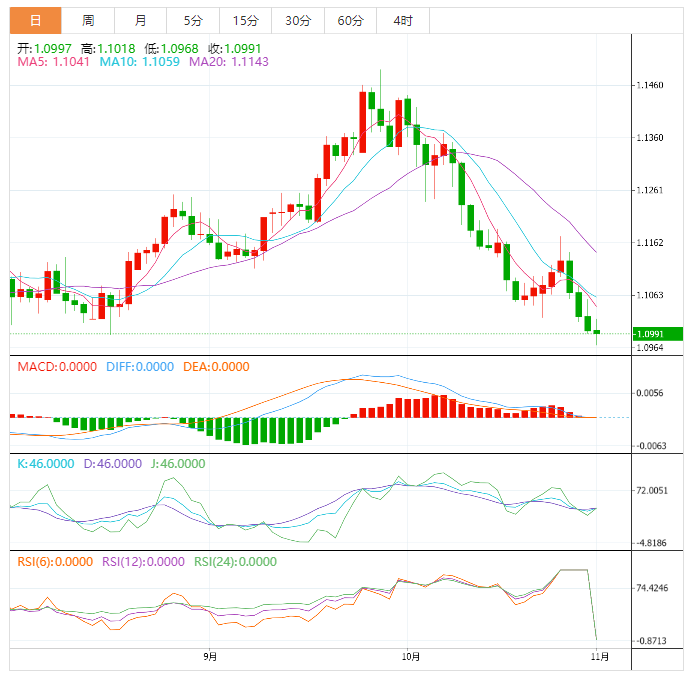Viewport: 692px width, 678px height.
Task: Open the 5分 timeframe tab
Action: pos(192,20)
